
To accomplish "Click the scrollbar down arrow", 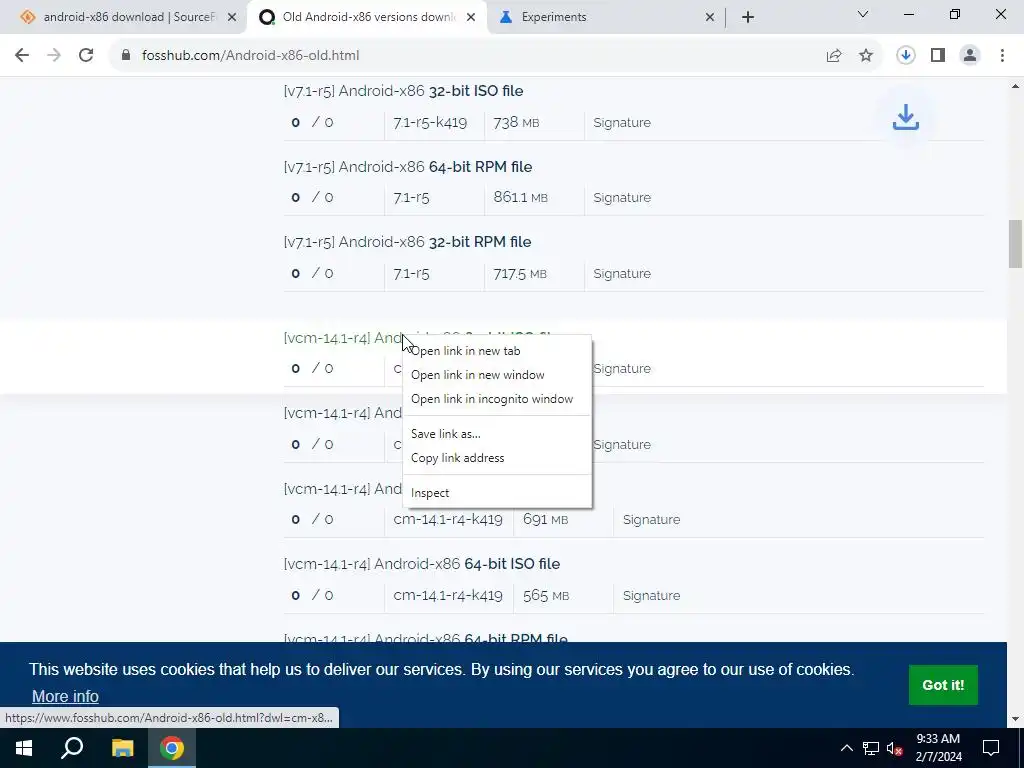I will tap(1015, 719).
